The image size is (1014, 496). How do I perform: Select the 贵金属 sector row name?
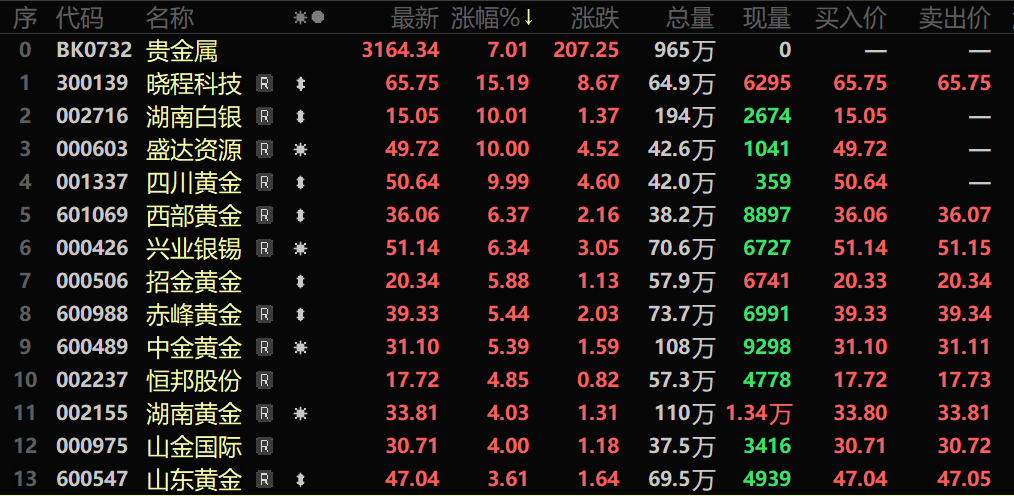click(x=182, y=50)
